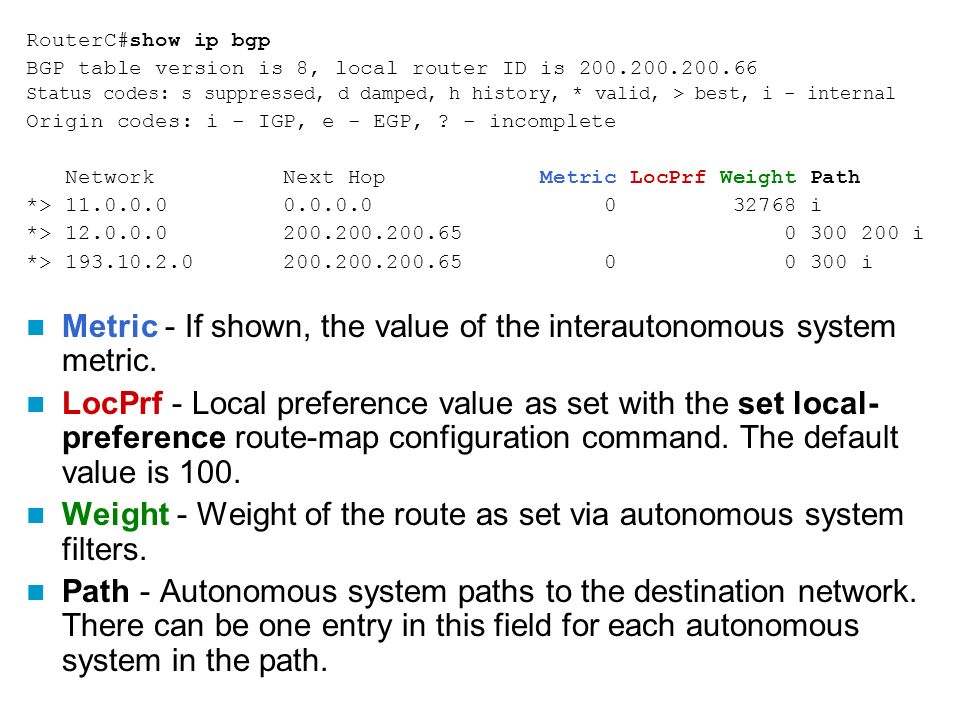Click the green Weight bullet heading
Image resolution: width=960 pixels, height=720 pixels.
pos(115,514)
